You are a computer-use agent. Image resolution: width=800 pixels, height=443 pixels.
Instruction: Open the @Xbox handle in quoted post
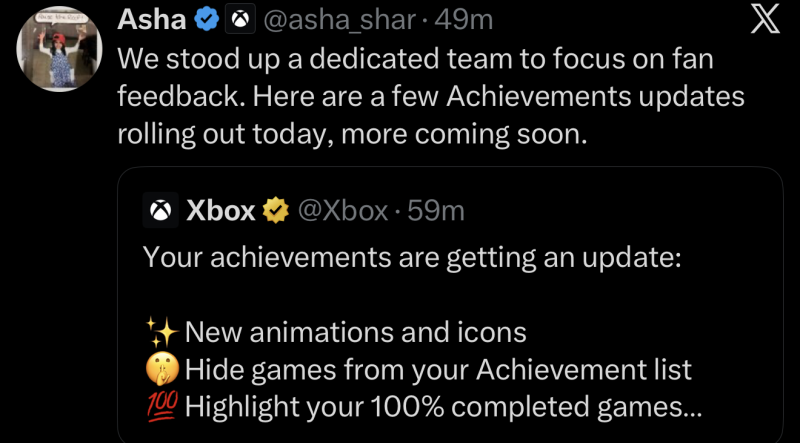[342, 211]
